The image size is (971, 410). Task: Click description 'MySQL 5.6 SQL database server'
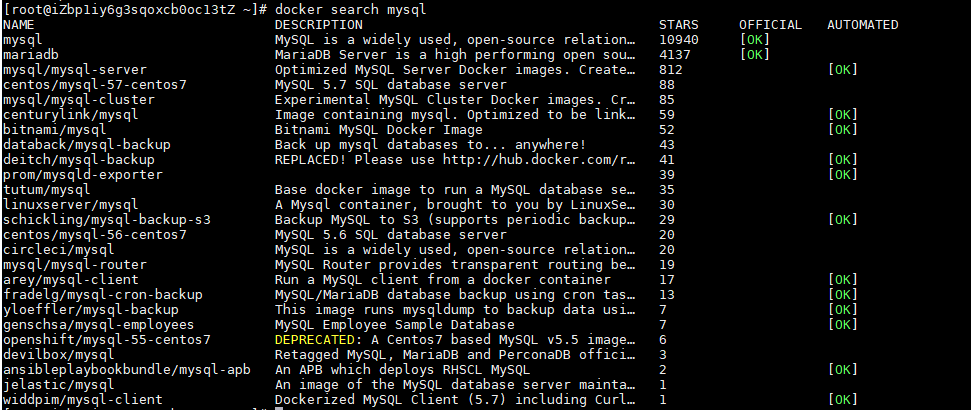pos(391,235)
